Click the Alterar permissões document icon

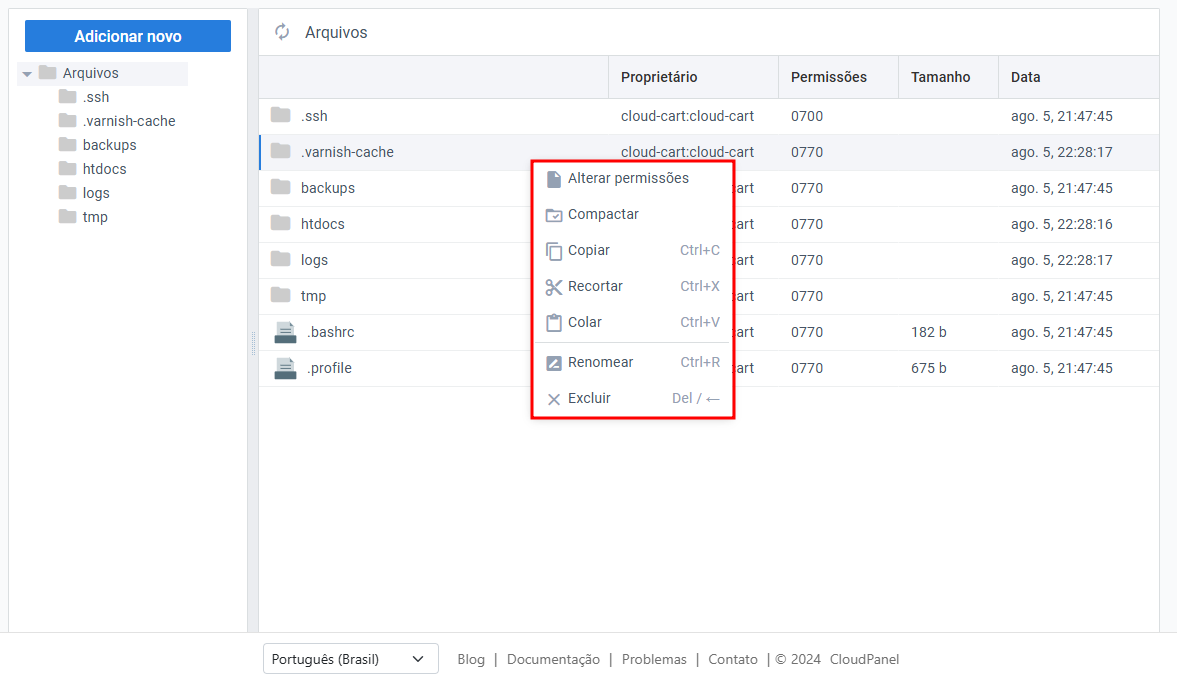coord(554,179)
